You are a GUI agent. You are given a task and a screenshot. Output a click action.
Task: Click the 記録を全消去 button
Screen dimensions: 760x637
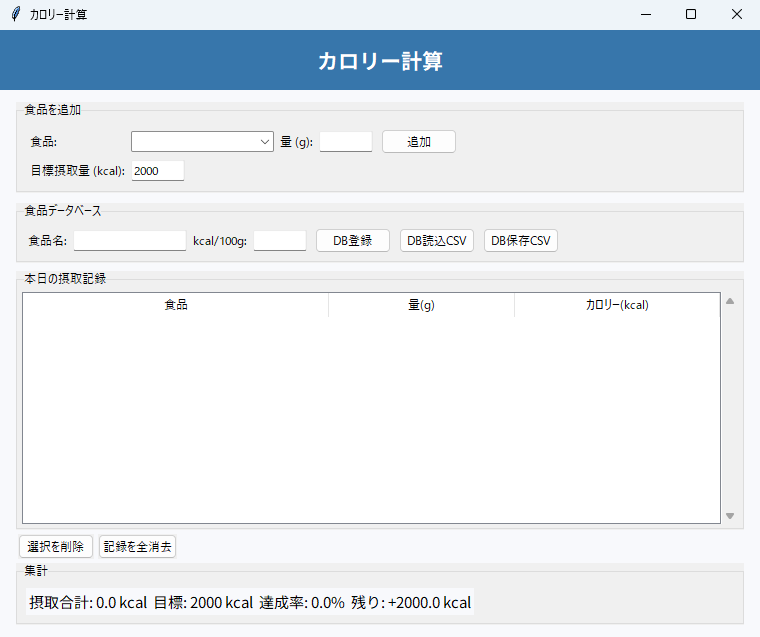[x=137, y=547]
